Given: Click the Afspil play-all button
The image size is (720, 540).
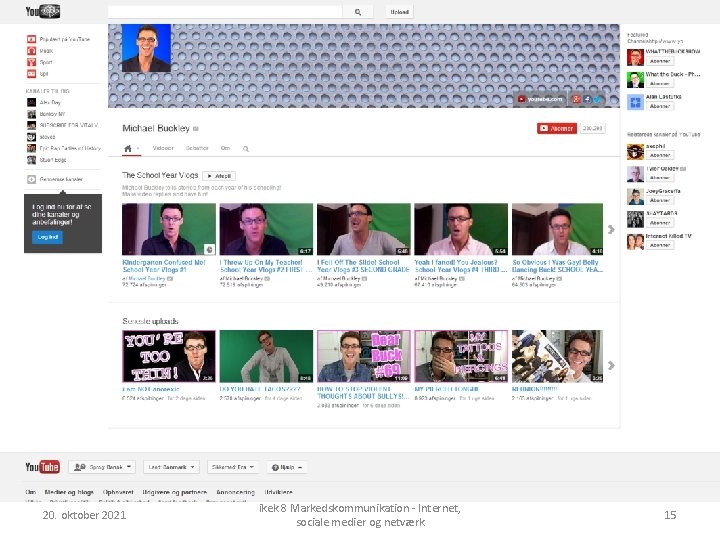Looking at the screenshot, I should click(x=219, y=176).
